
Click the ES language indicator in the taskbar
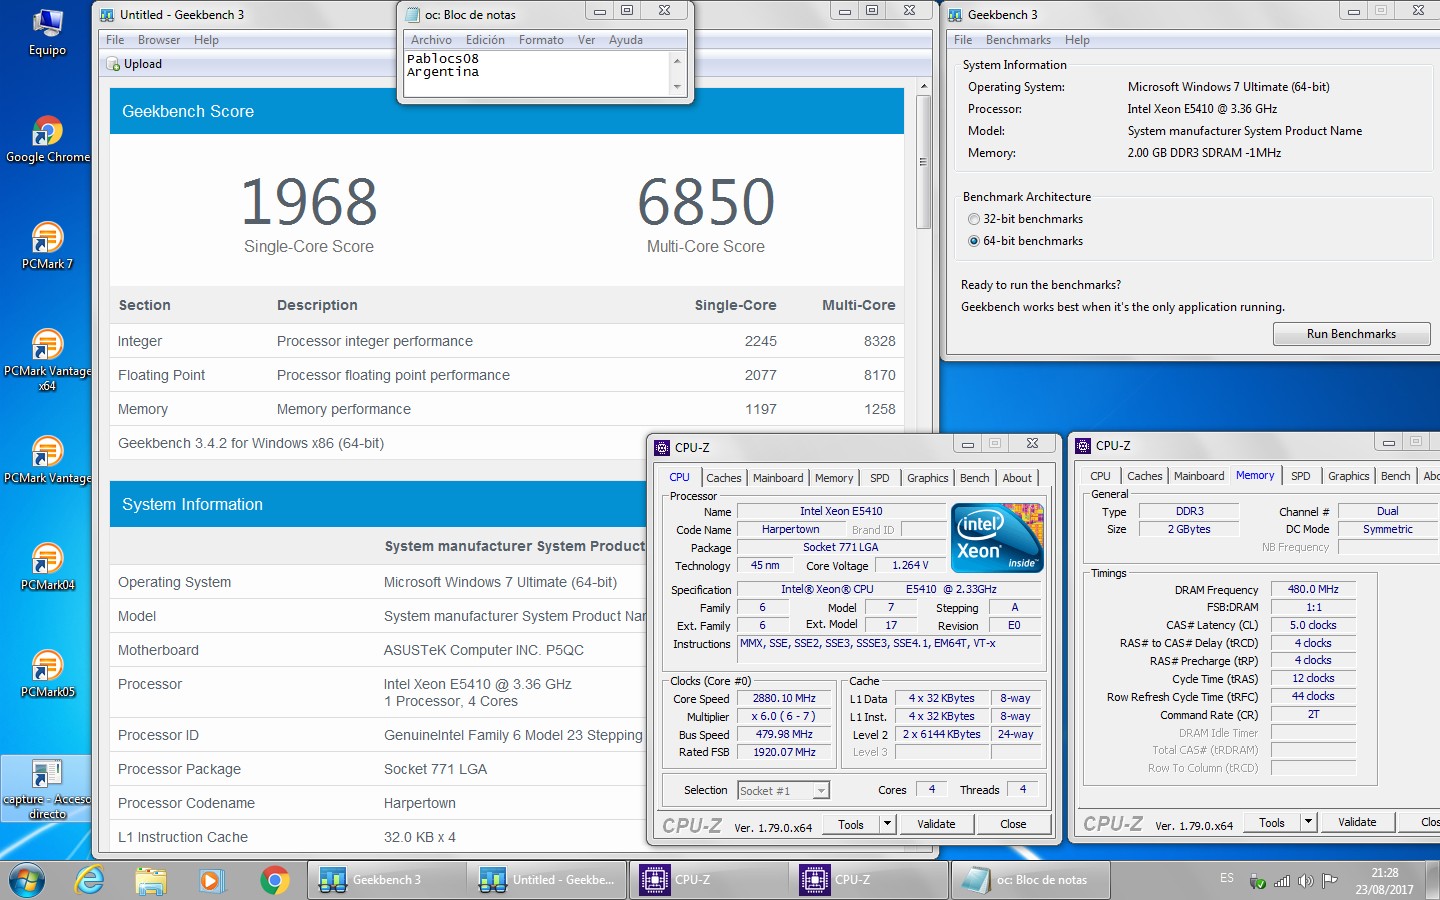tap(1227, 878)
